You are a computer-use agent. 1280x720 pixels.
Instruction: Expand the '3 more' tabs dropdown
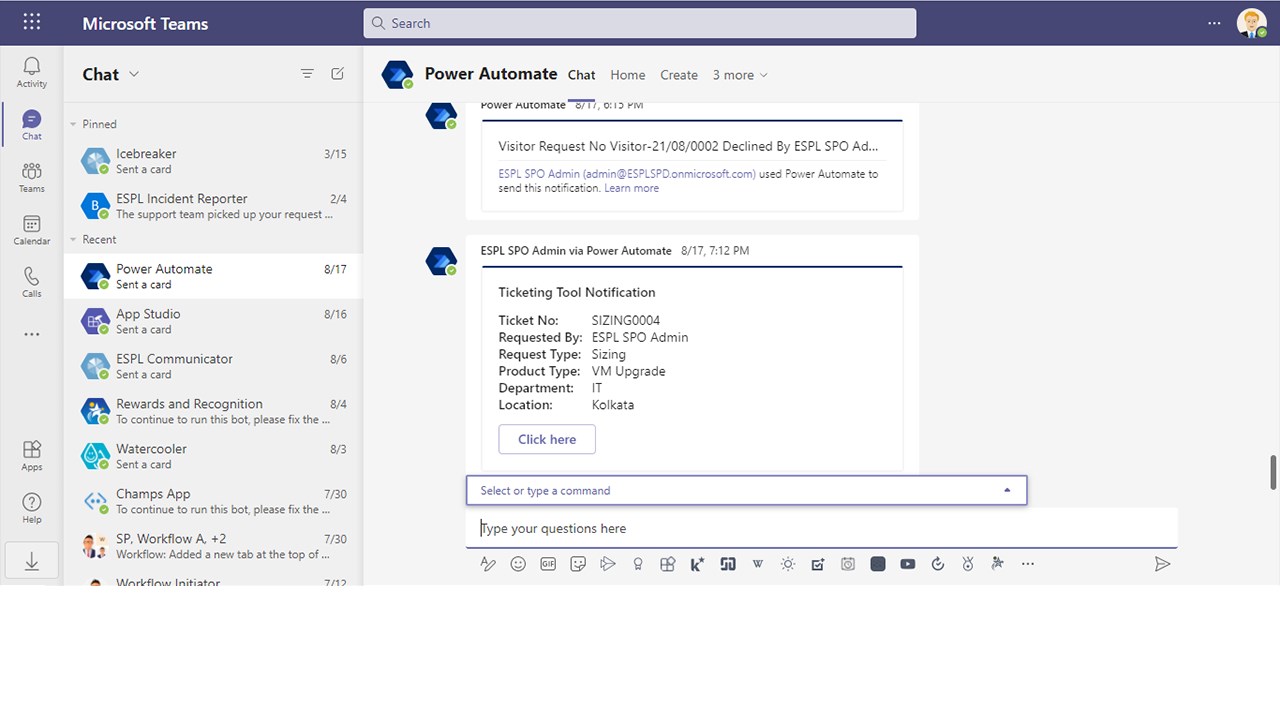click(x=740, y=75)
